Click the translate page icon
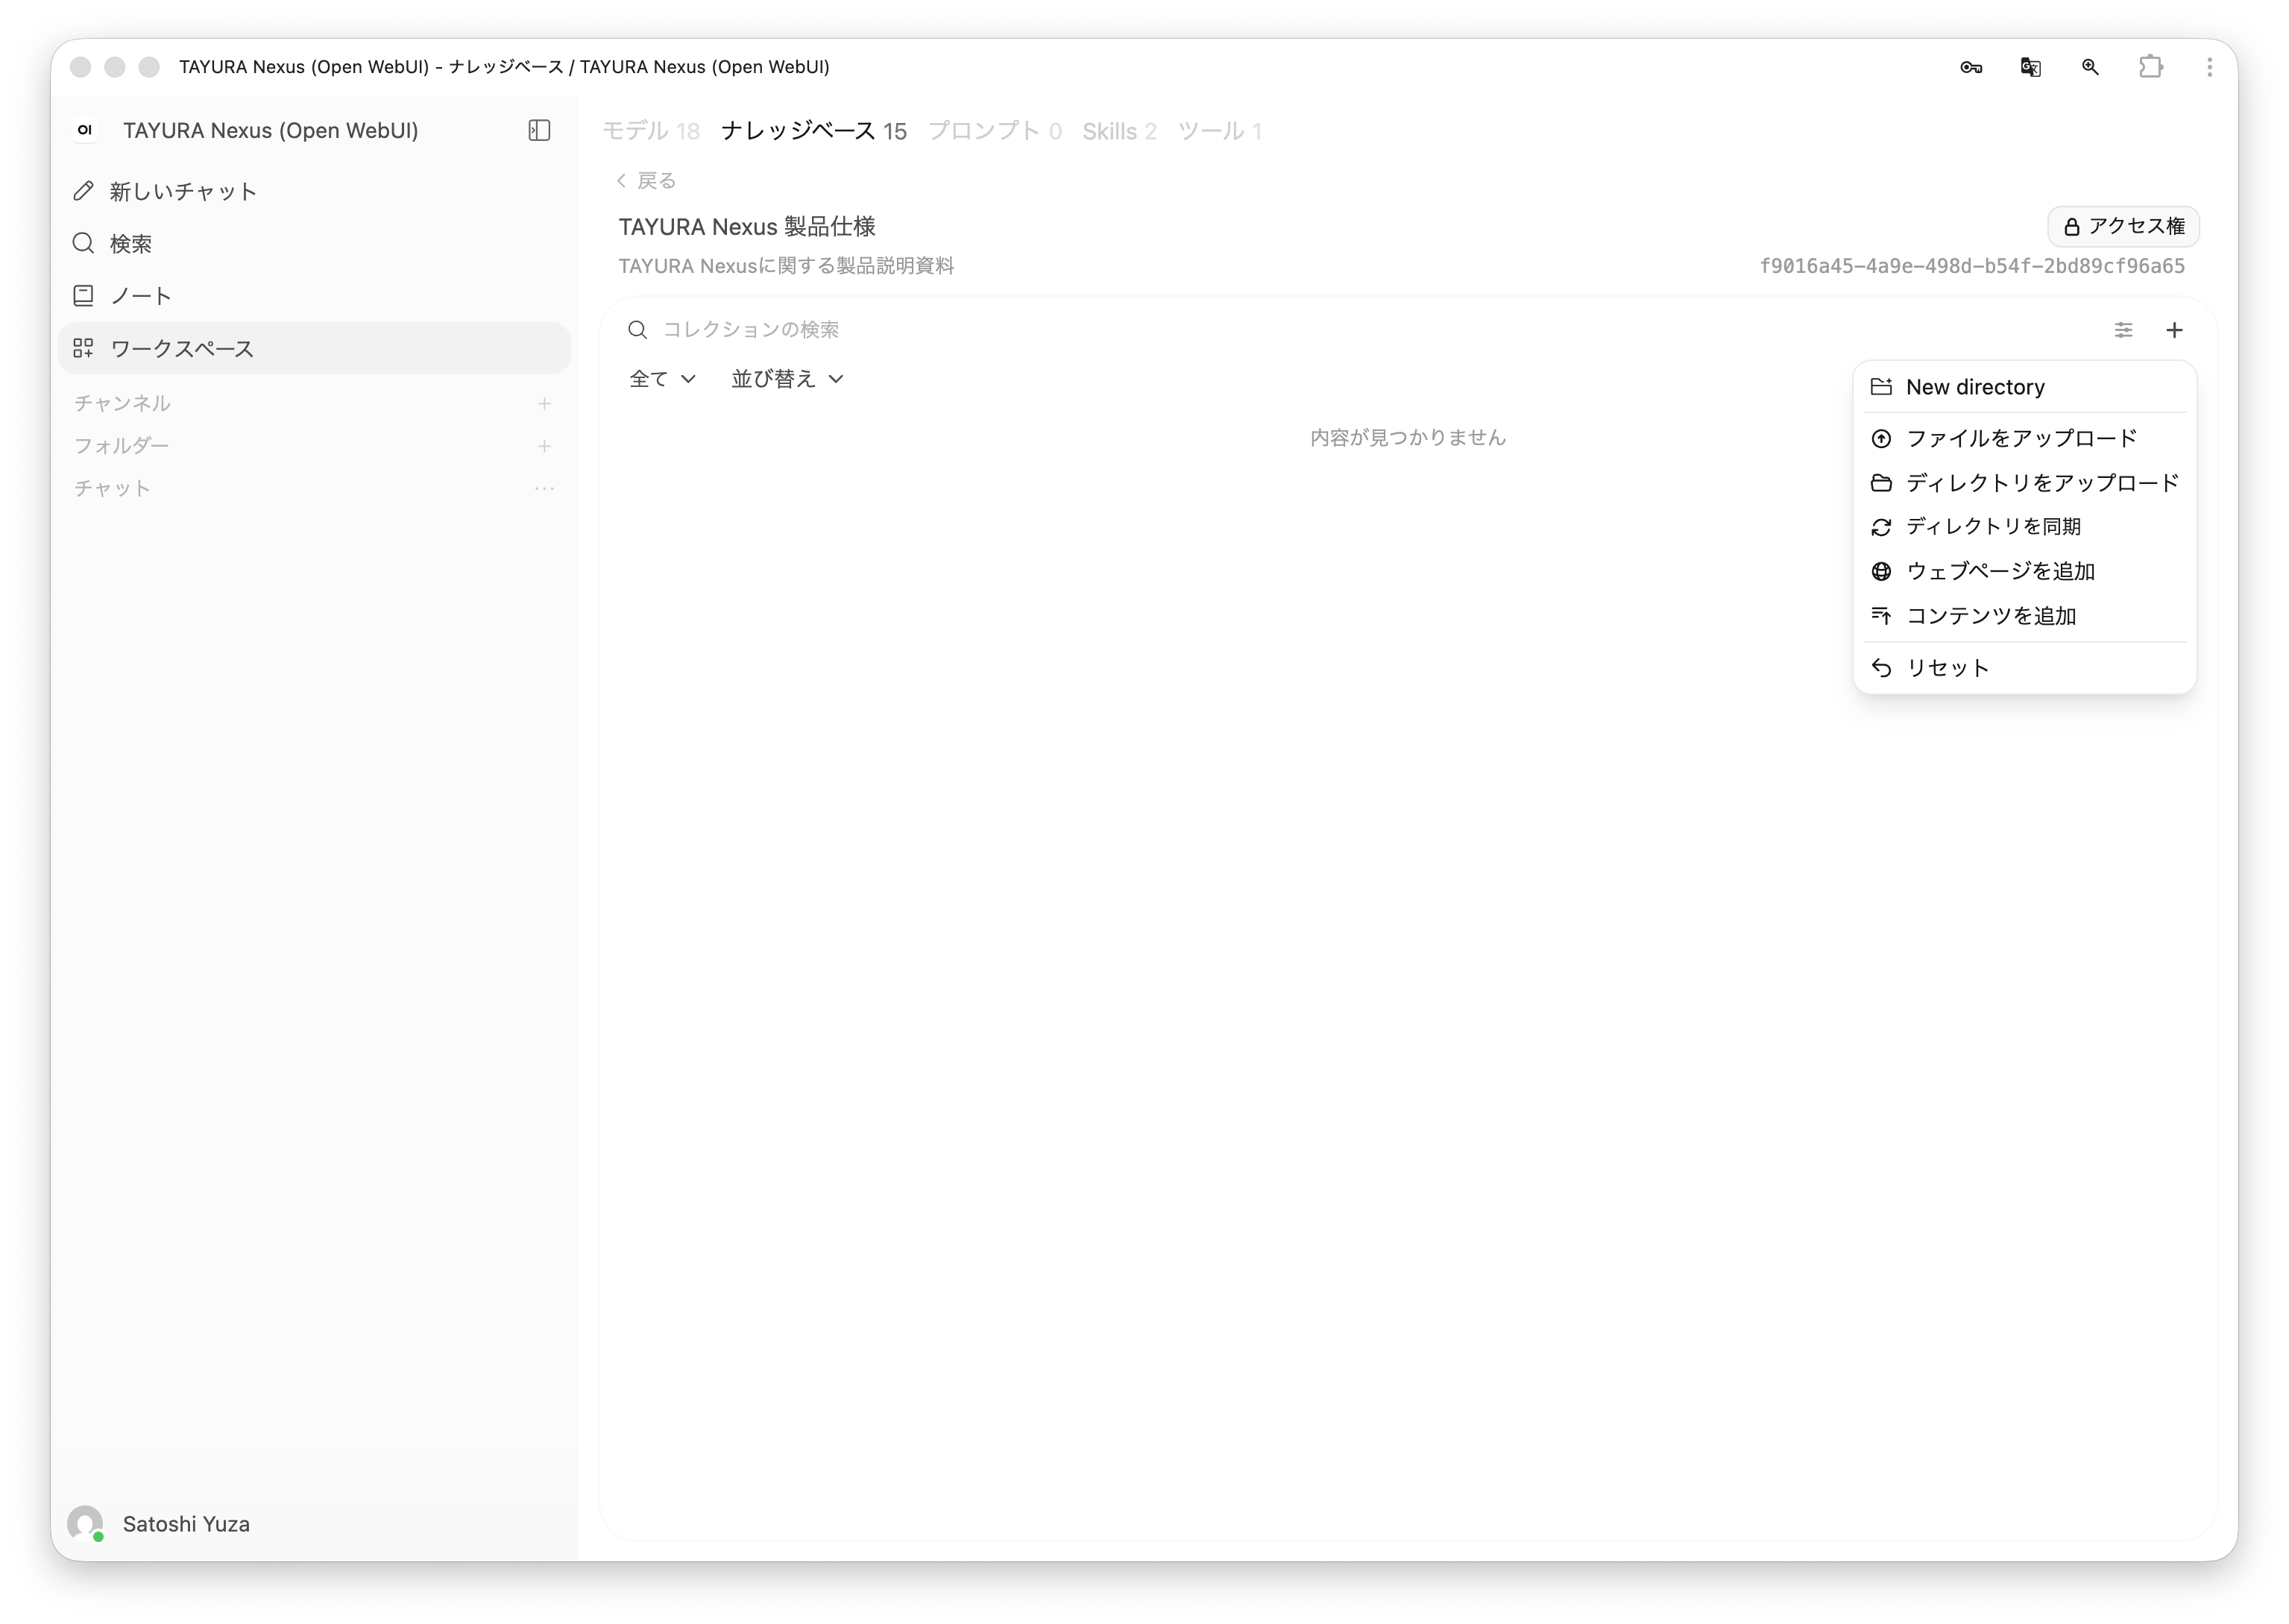 (x=2030, y=67)
